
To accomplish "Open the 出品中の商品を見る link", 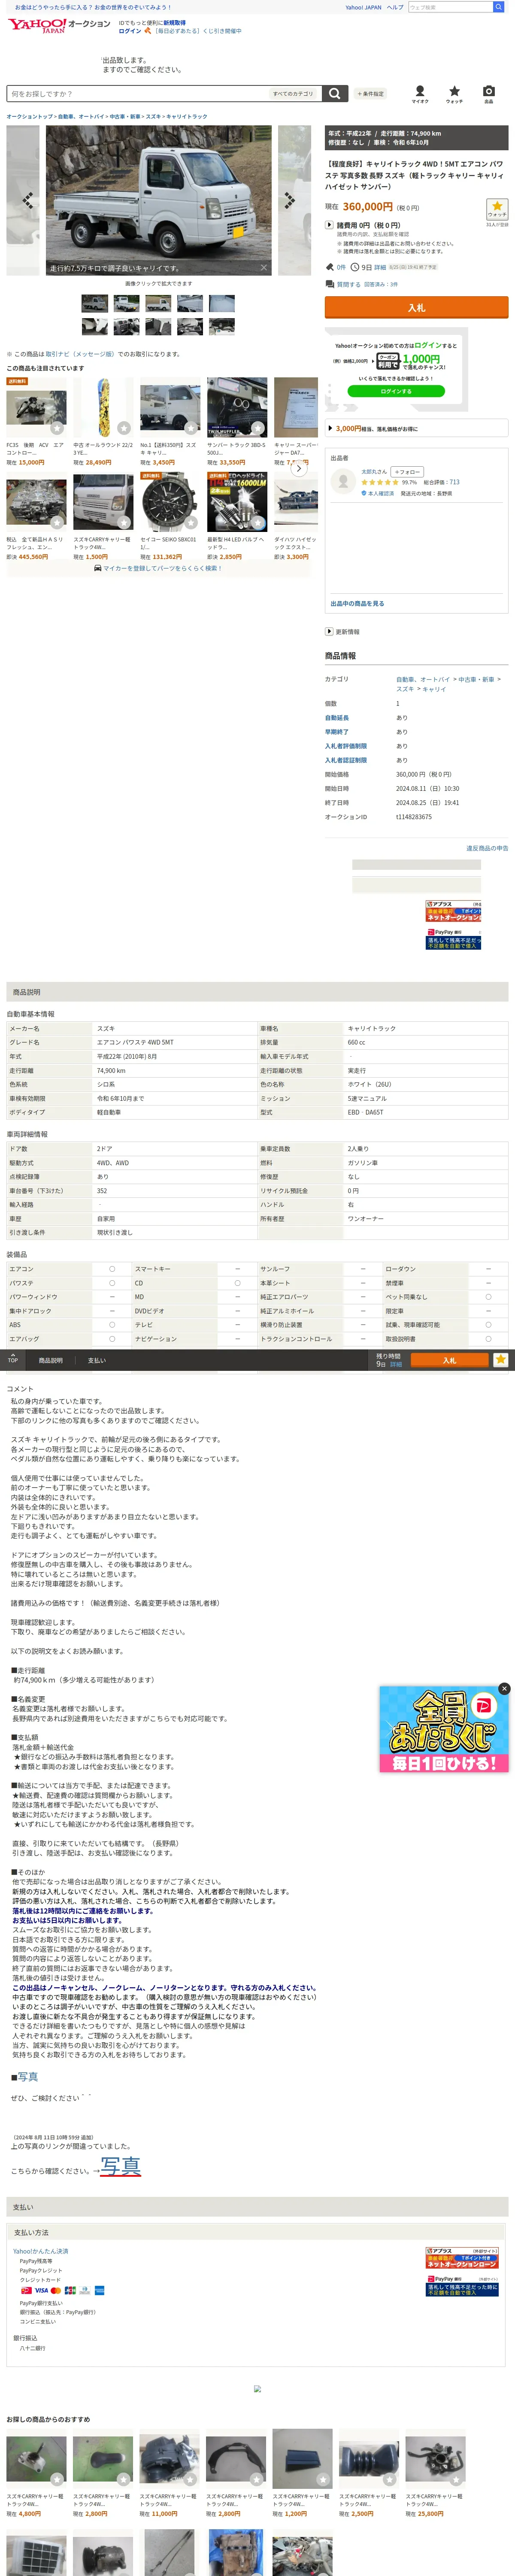I will [357, 603].
